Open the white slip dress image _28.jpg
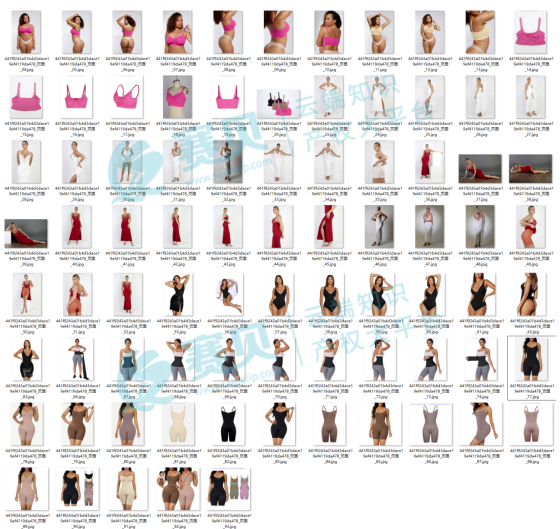 point(26,162)
